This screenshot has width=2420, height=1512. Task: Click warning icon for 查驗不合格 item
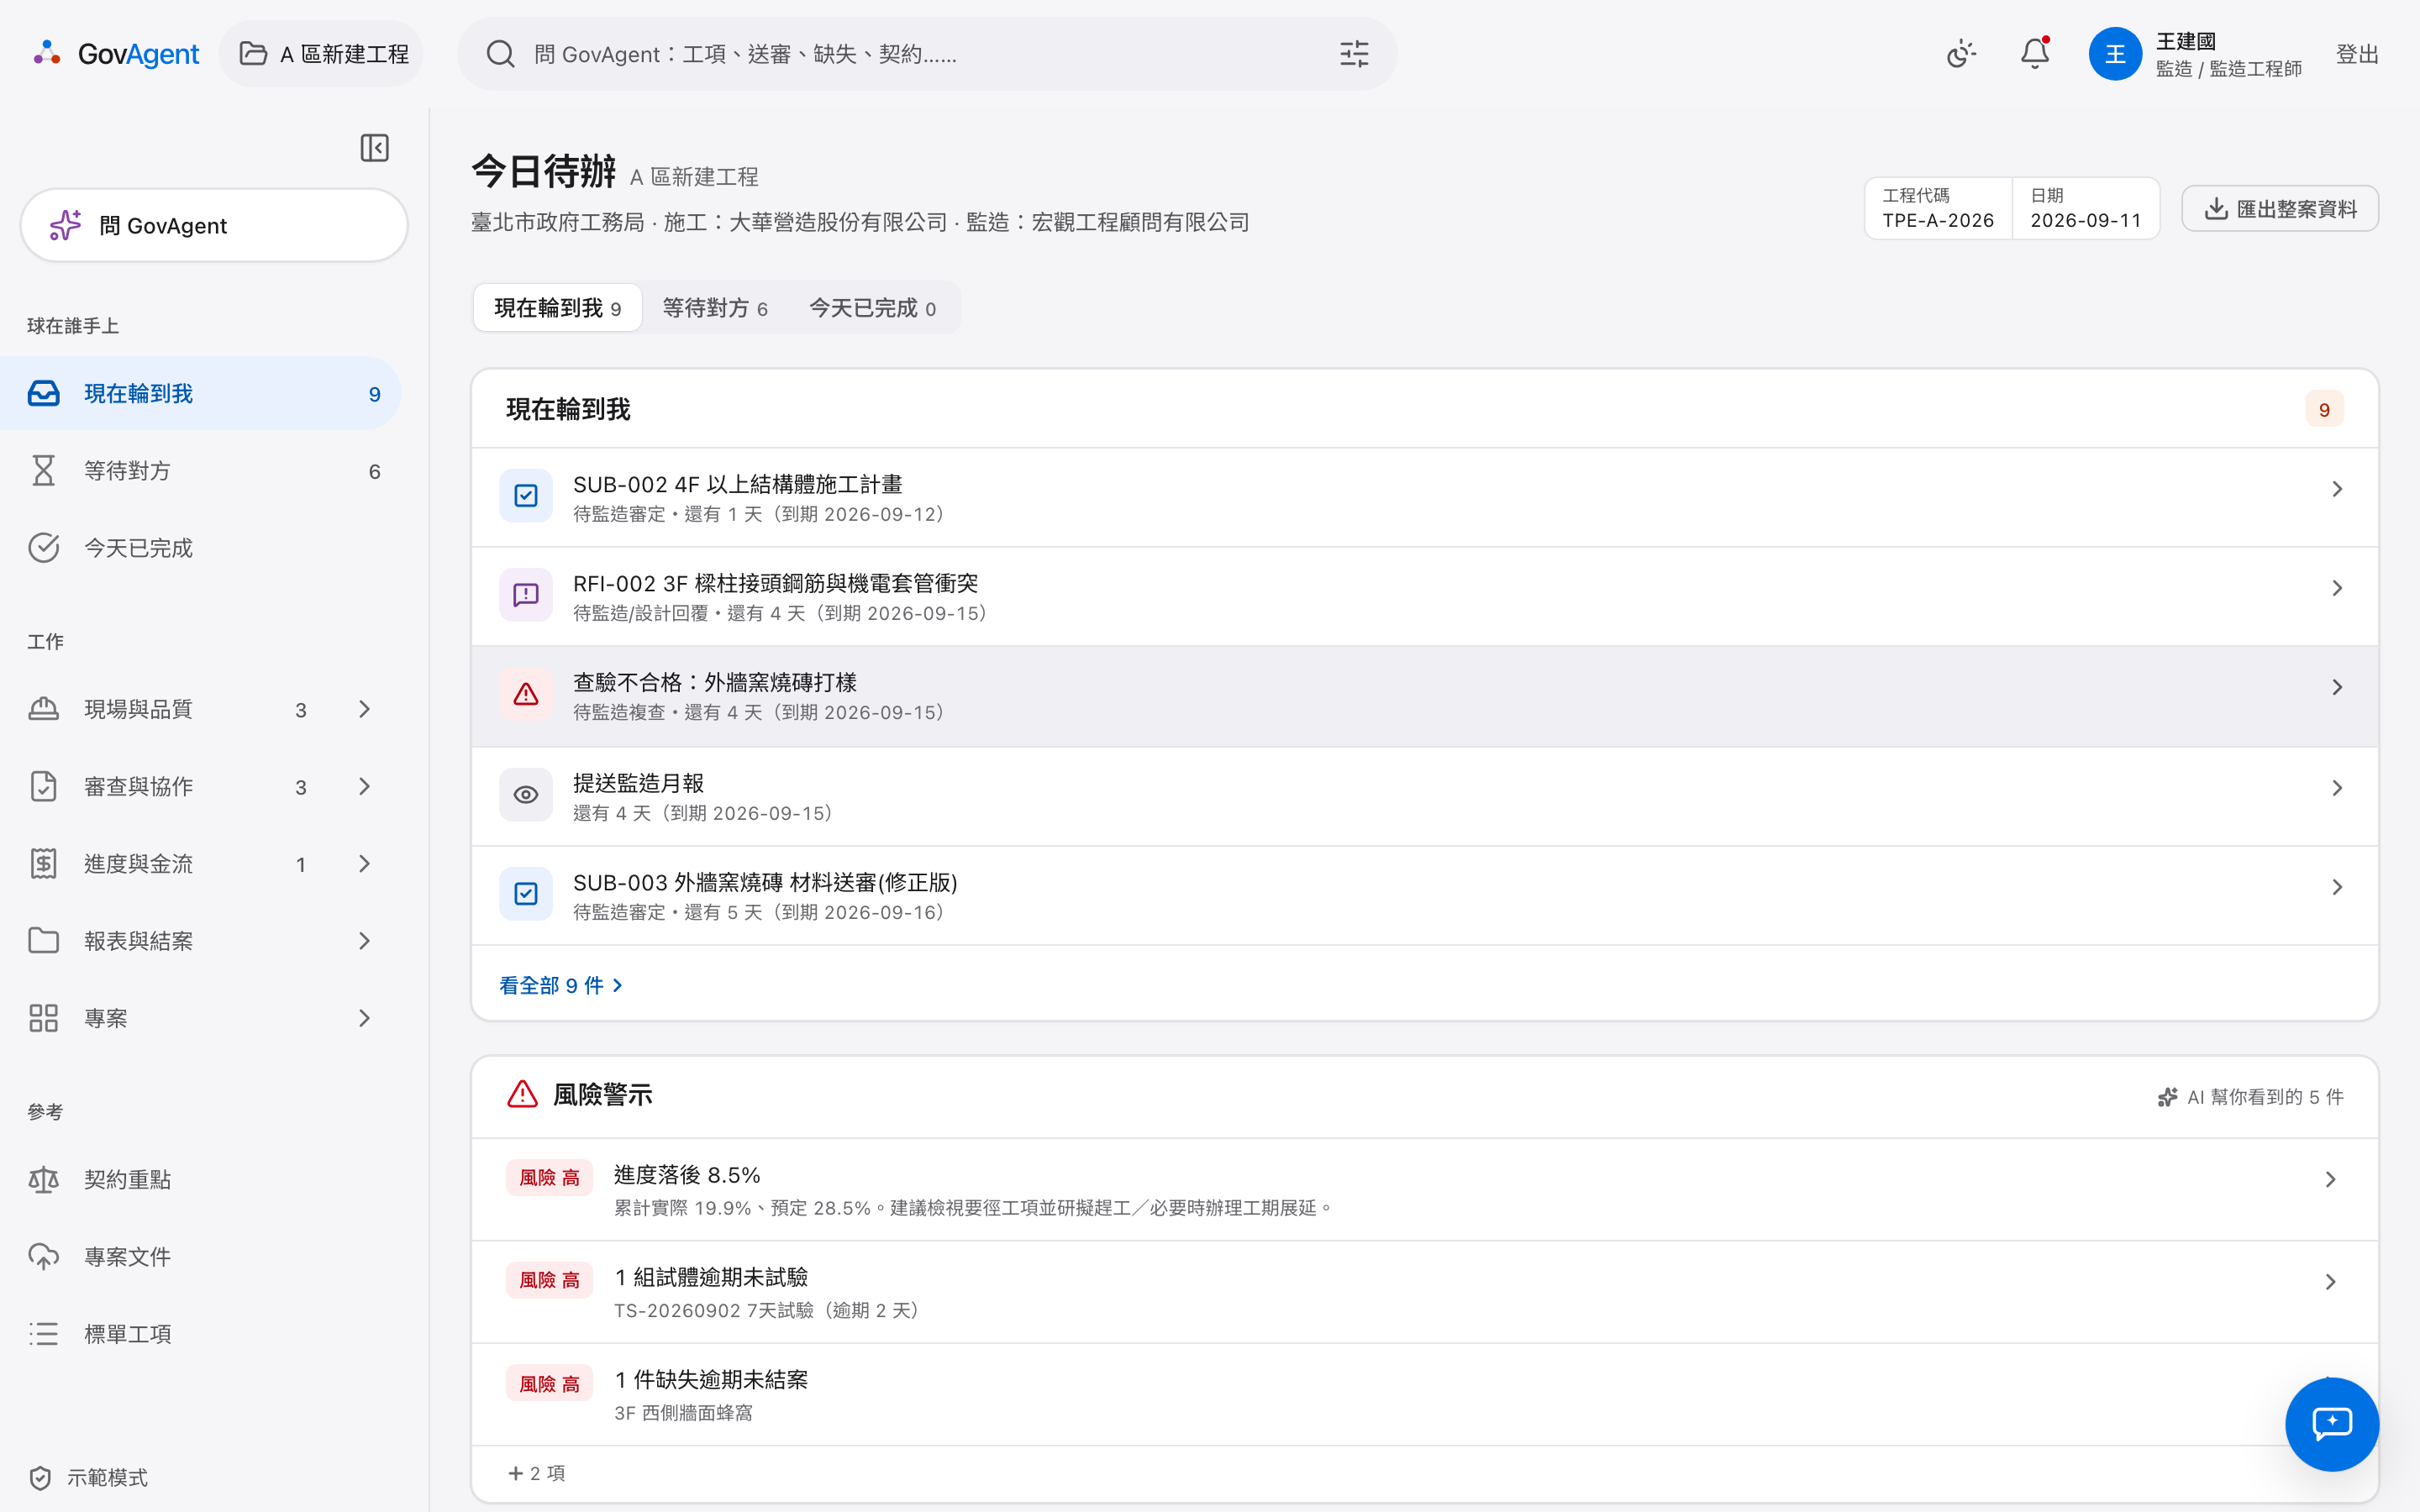click(526, 694)
